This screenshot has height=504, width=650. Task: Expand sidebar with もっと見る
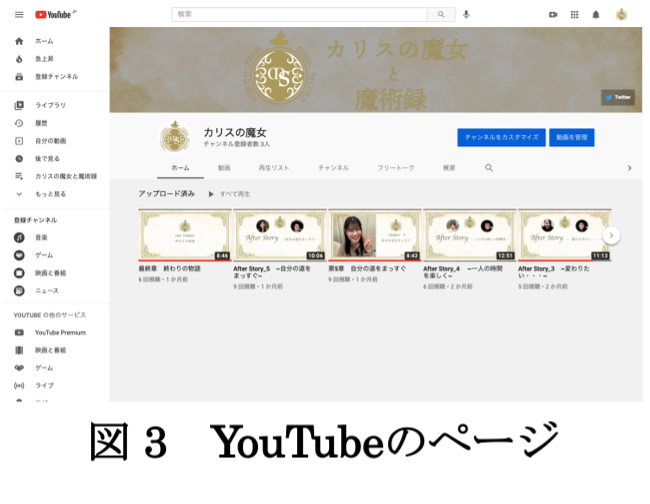50,193
